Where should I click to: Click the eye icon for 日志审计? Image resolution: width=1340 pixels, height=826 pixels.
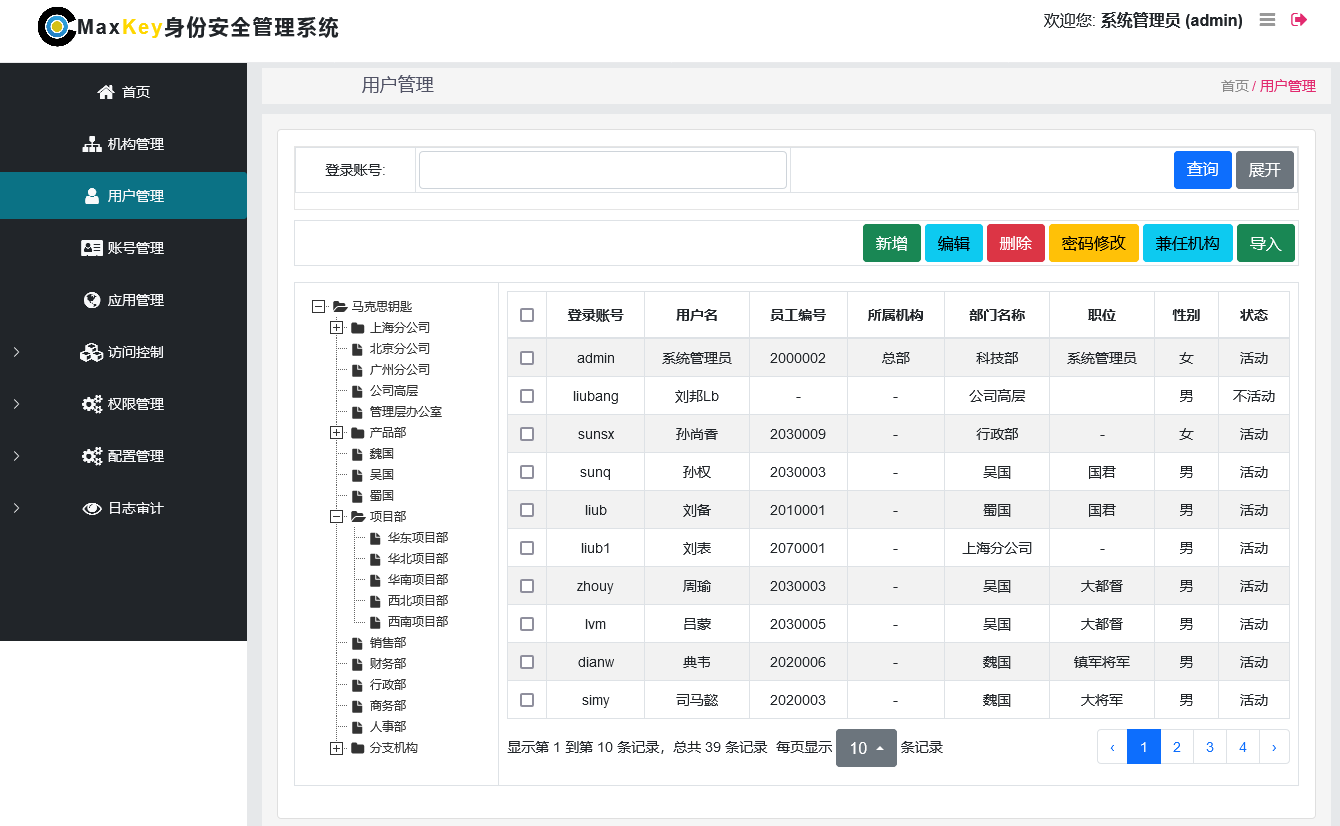tap(92, 508)
